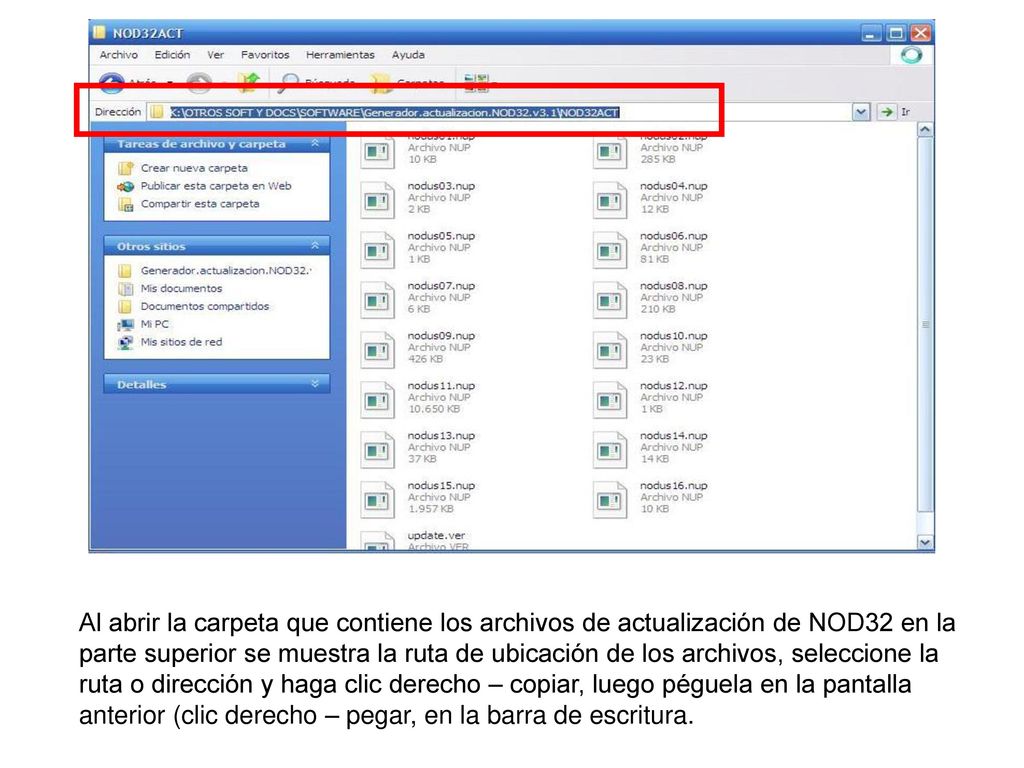Click the vertical scrollbar thumb
The width and height of the screenshot is (1024, 768).
[x=925, y=325]
